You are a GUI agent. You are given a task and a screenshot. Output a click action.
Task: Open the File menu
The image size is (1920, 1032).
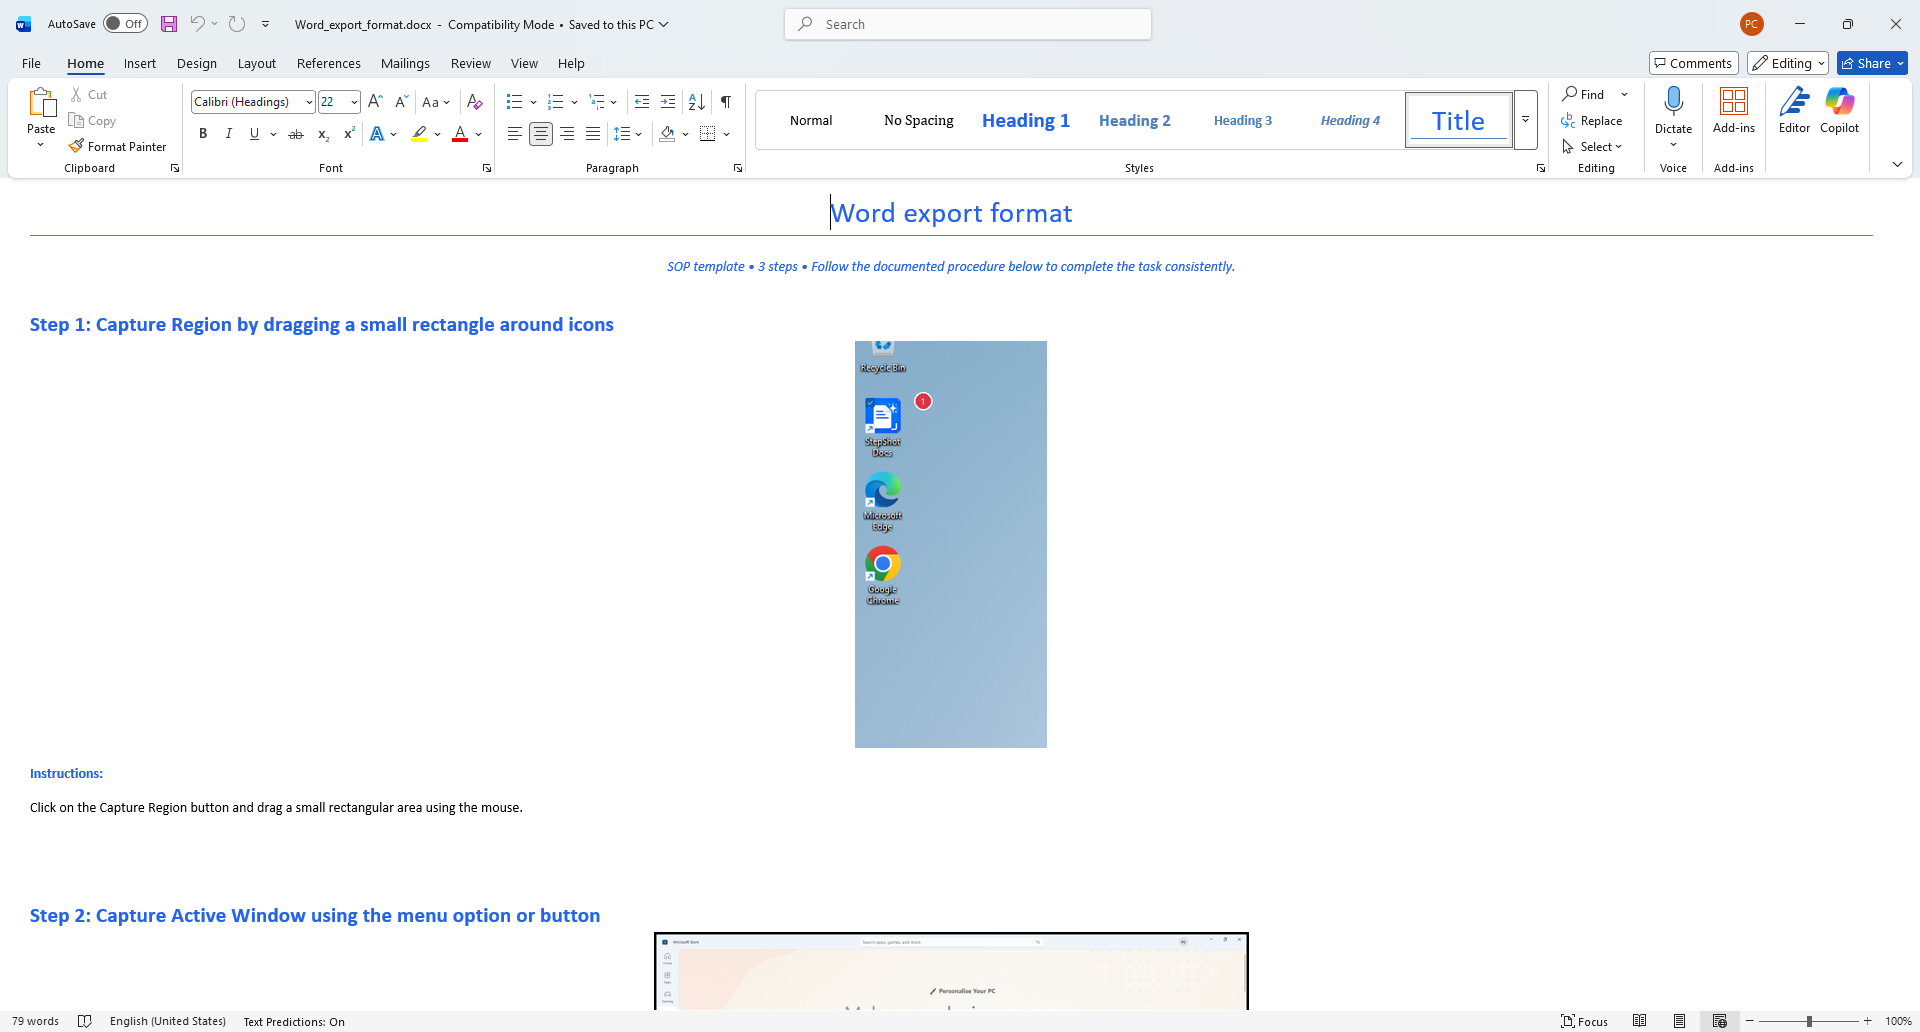coord(32,63)
